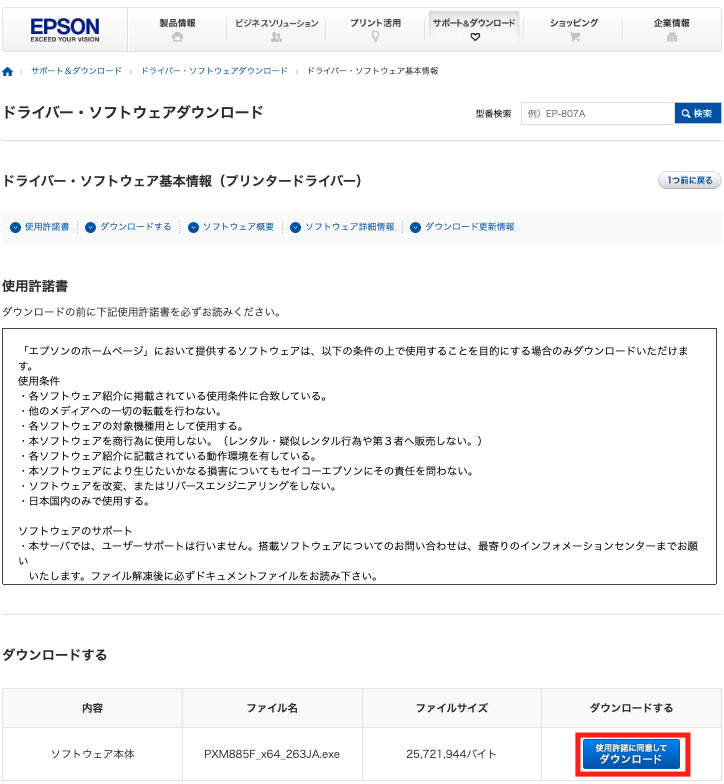Jump to ソフトウェア詳細情報 section link
724x784 pixels.
[x=350, y=227]
